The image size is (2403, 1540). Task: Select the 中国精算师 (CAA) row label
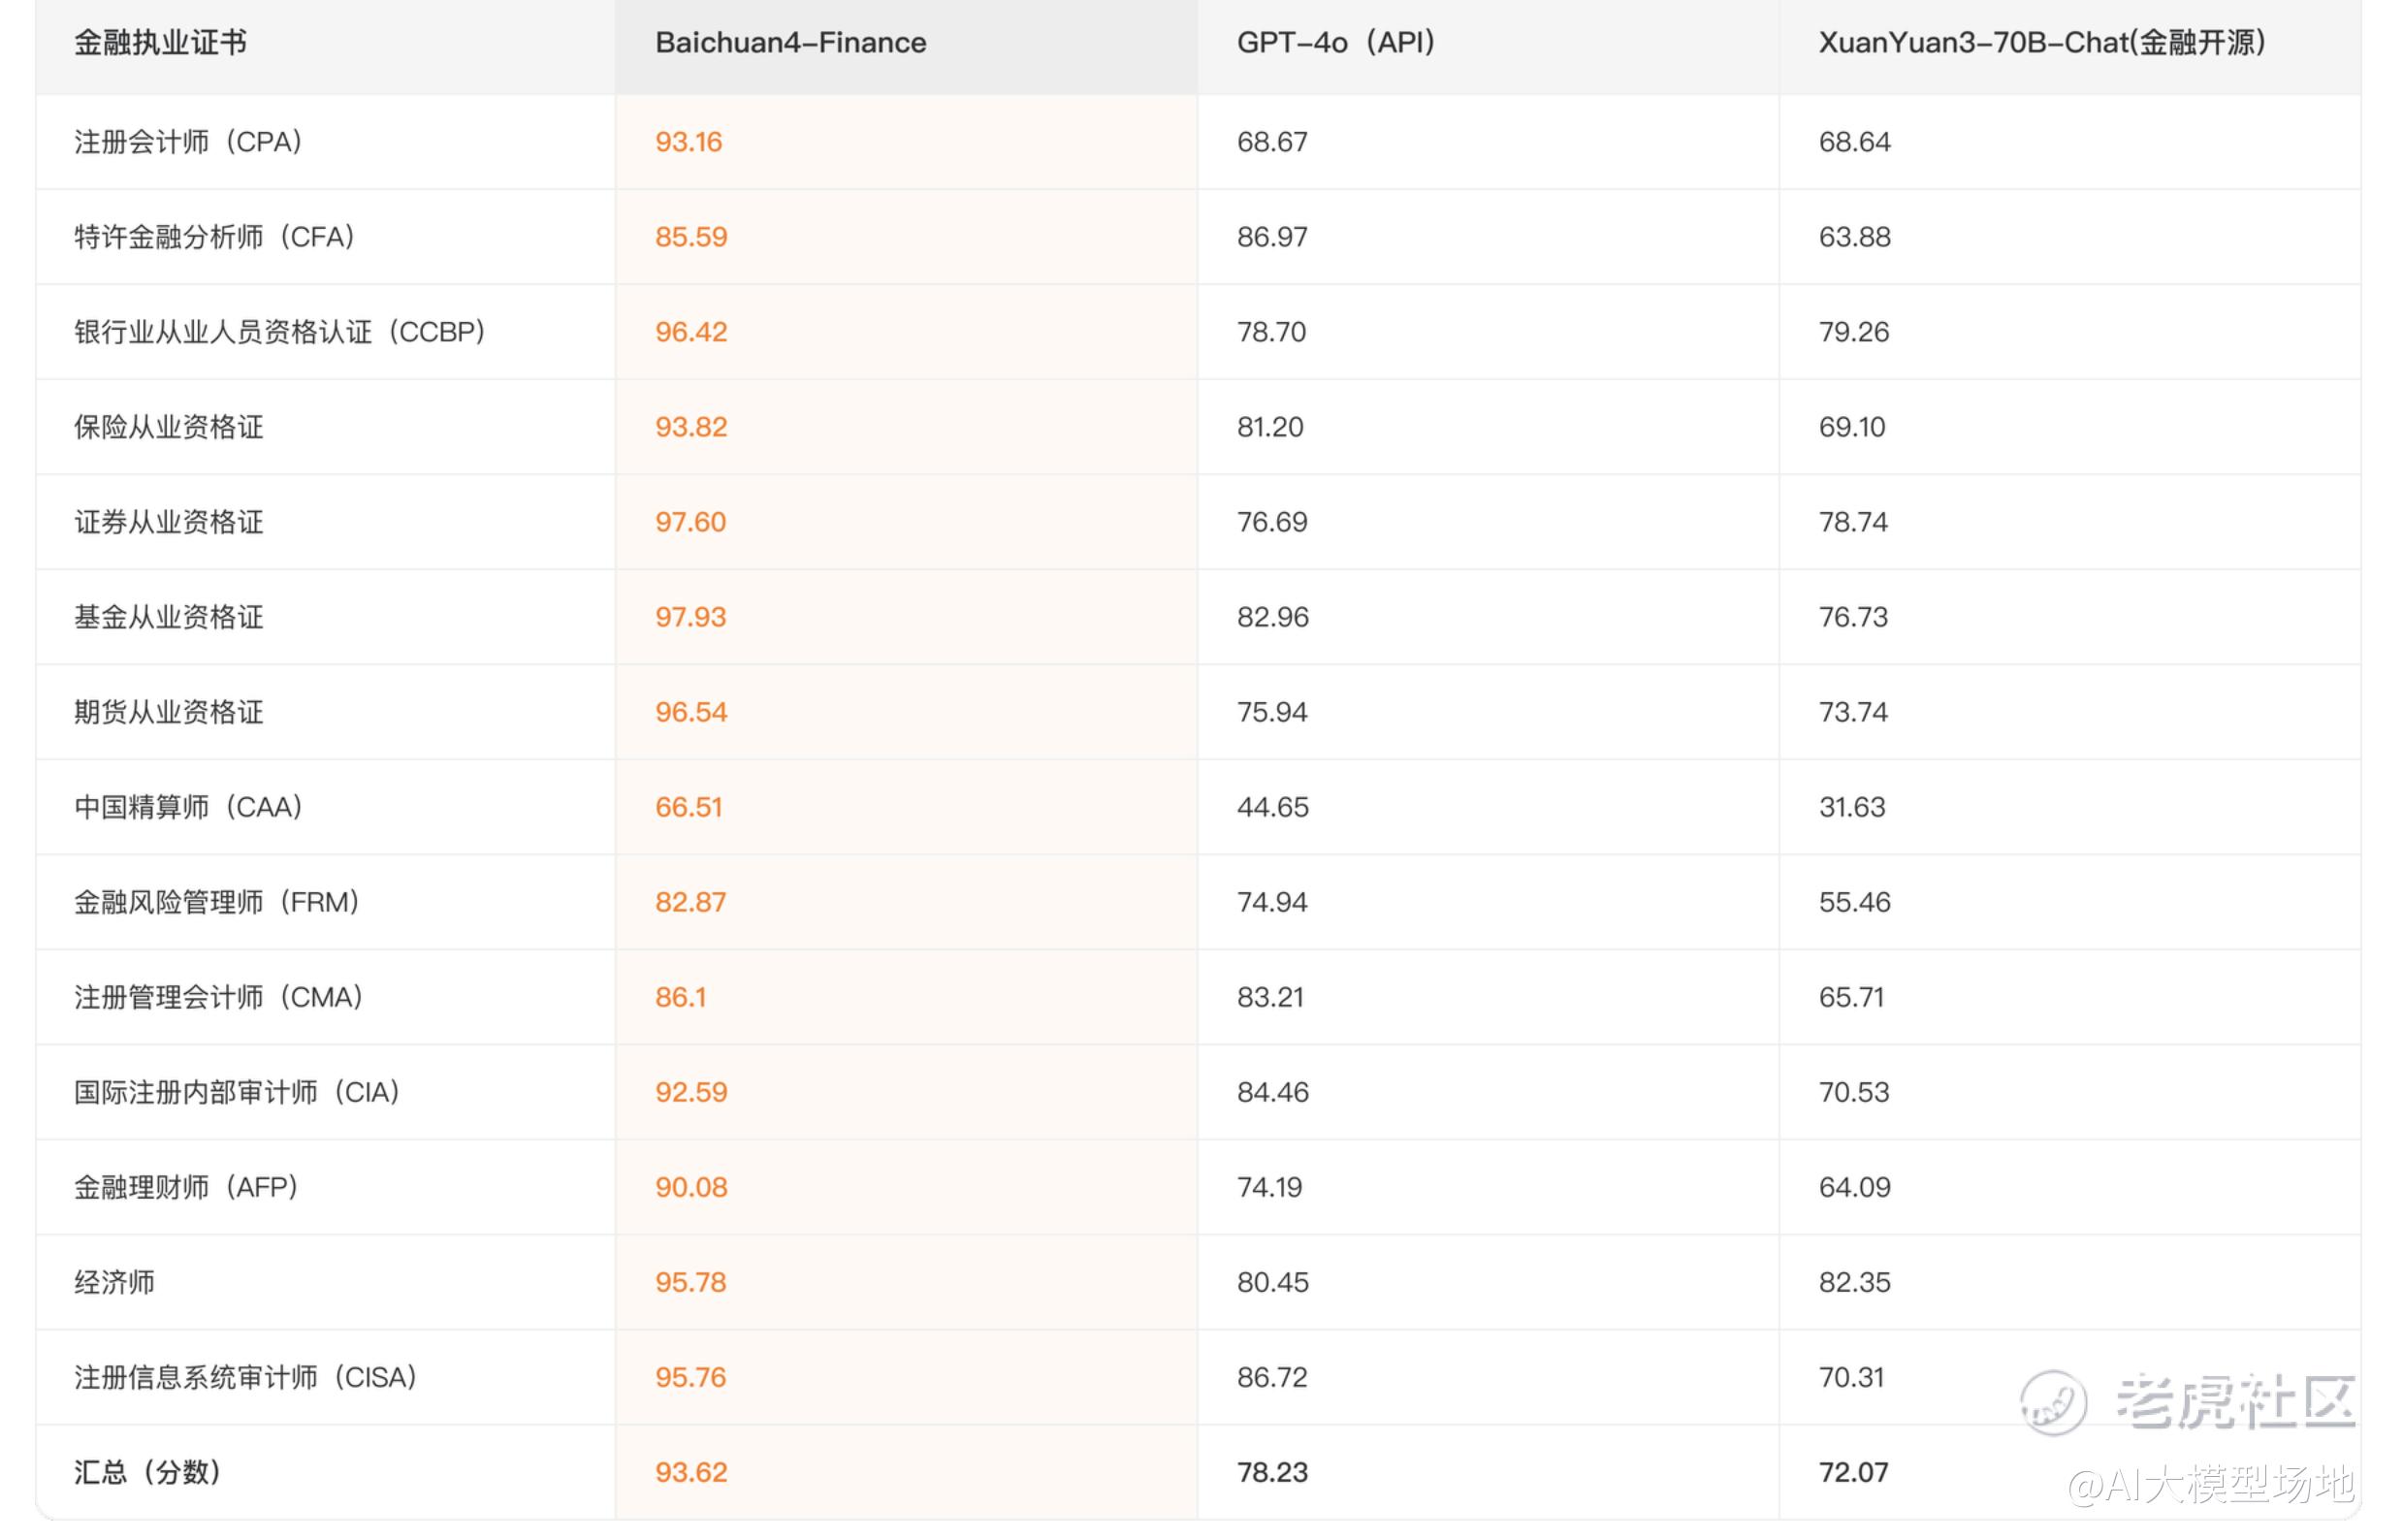[x=189, y=807]
